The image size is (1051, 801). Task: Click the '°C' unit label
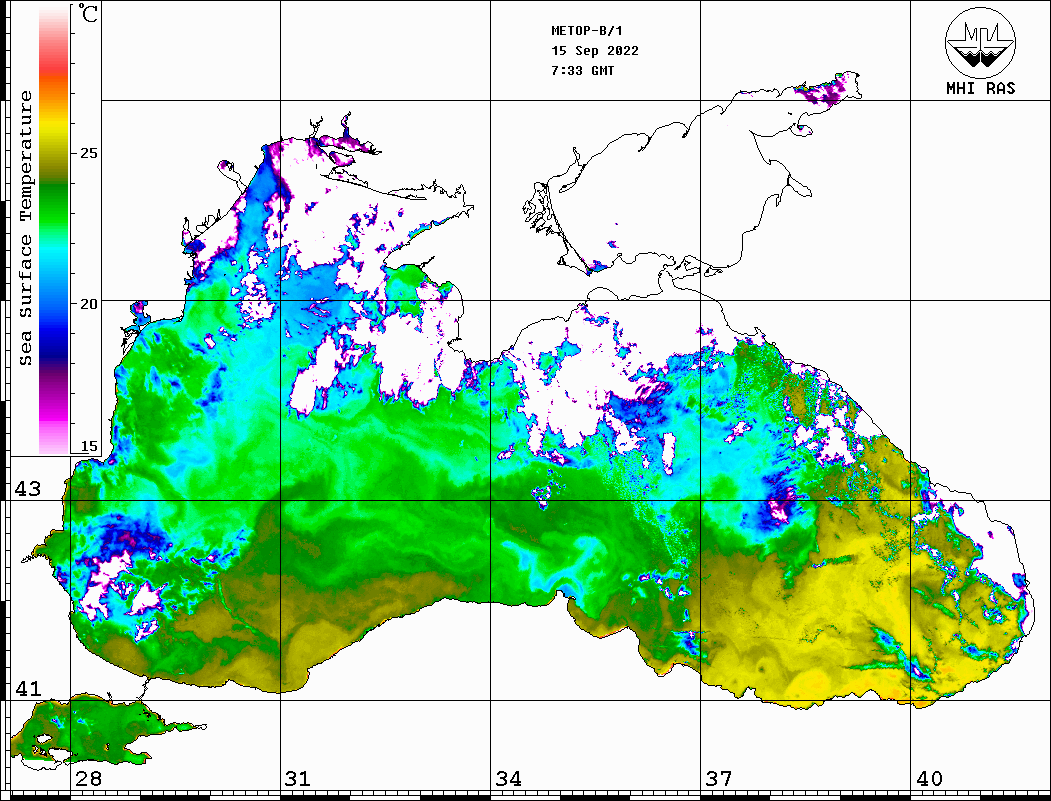tap(88, 13)
